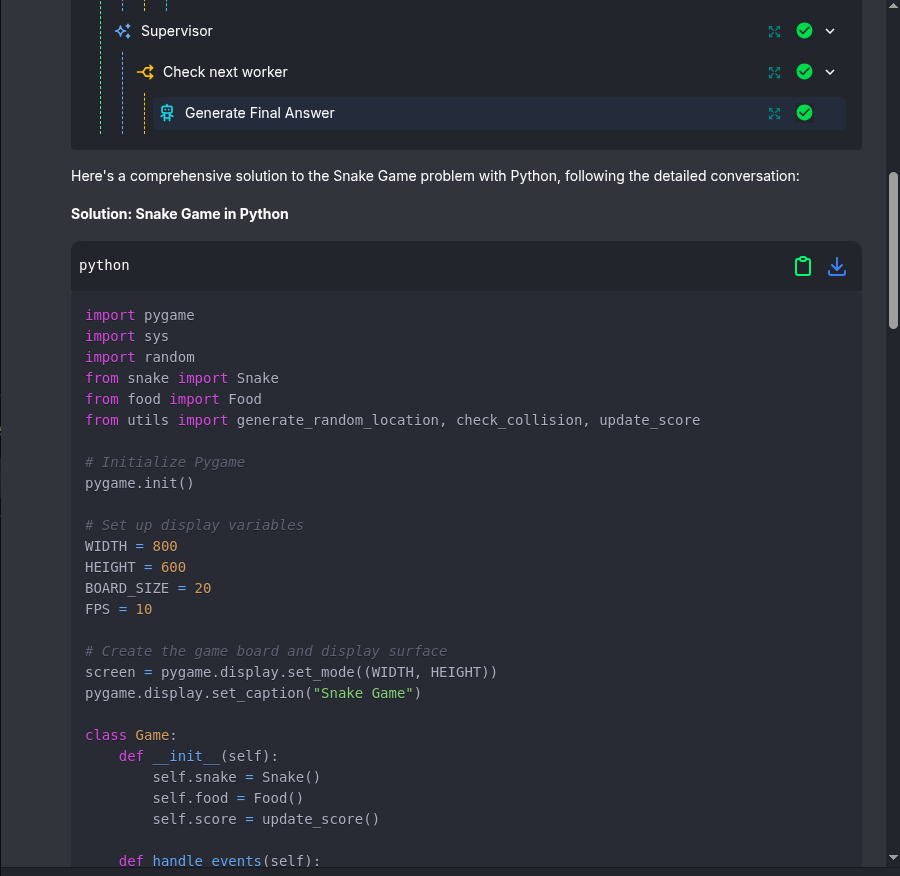The width and height of the screenshot is (900, 876).
Task: Select the Generate Final Answer row
Action: coord(499,113)
